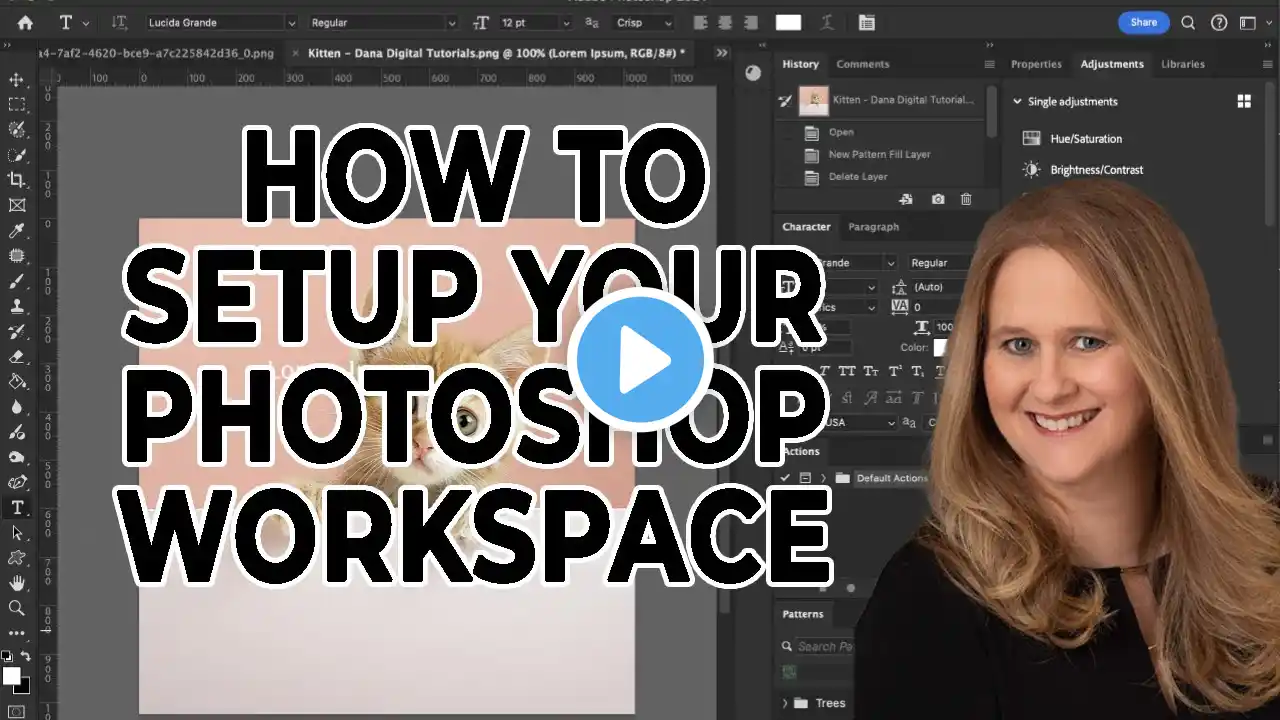Viewport: 1280px width, 720px height.
Task: Set history brush source for Kitten snapshot
Action: (x=787, y=100)
